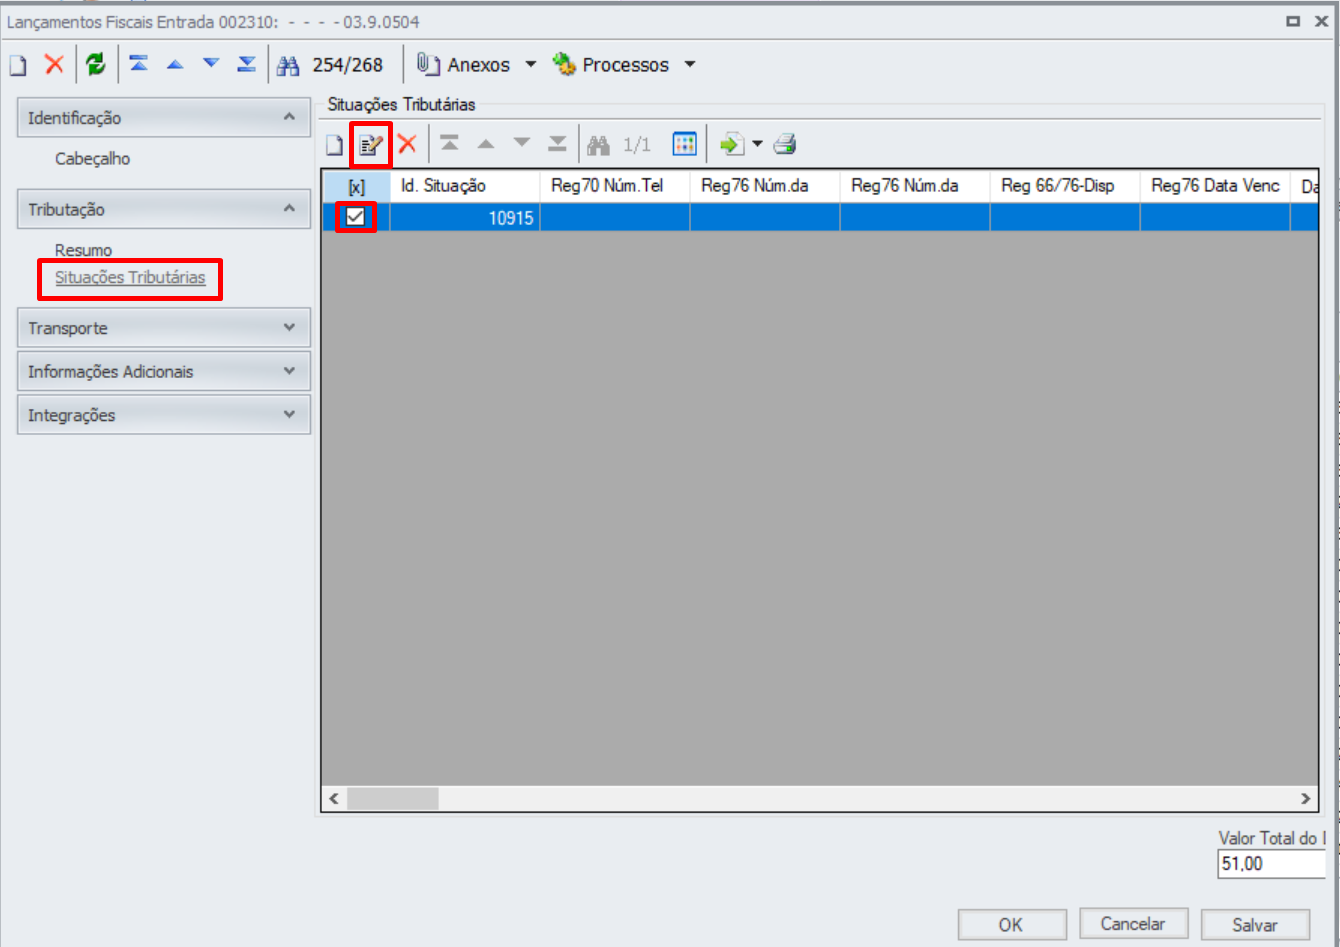1340x947 pixels.
Task: Click the new record icon in the main toolbar
Action: coord(18,66)
